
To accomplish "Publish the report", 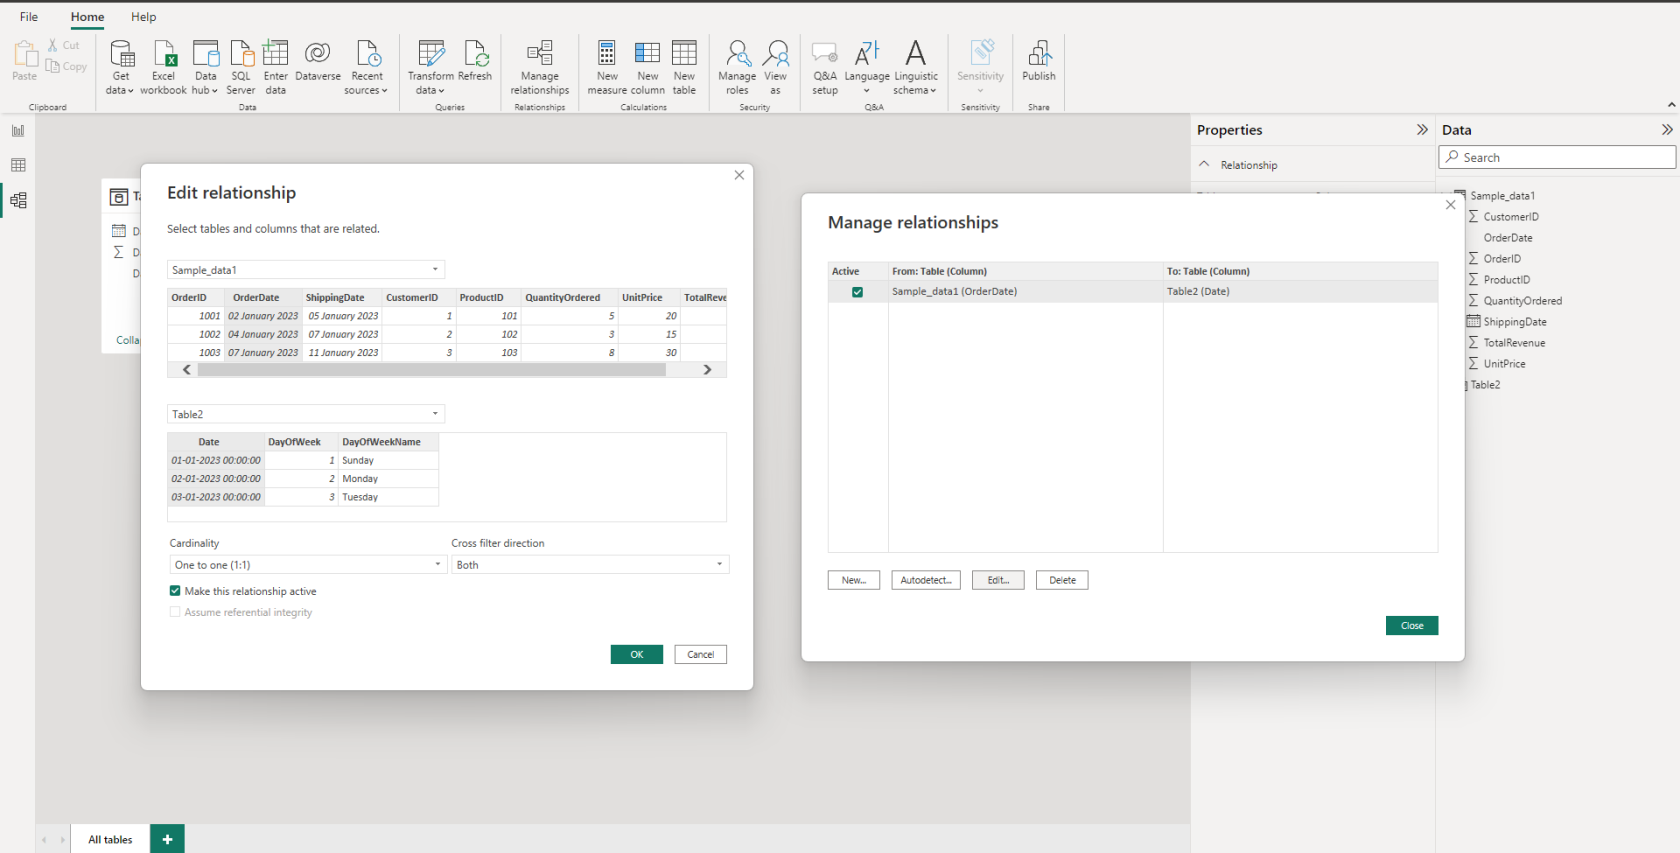I will [x=1039, y=61].
